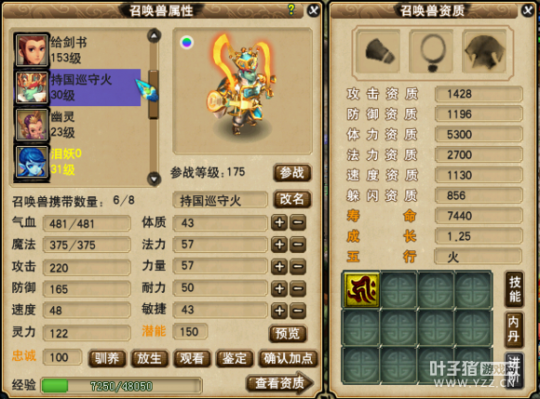Click the bracer equipment slot icon
Screen dimensions: 540x399
[x=378, y=51]
